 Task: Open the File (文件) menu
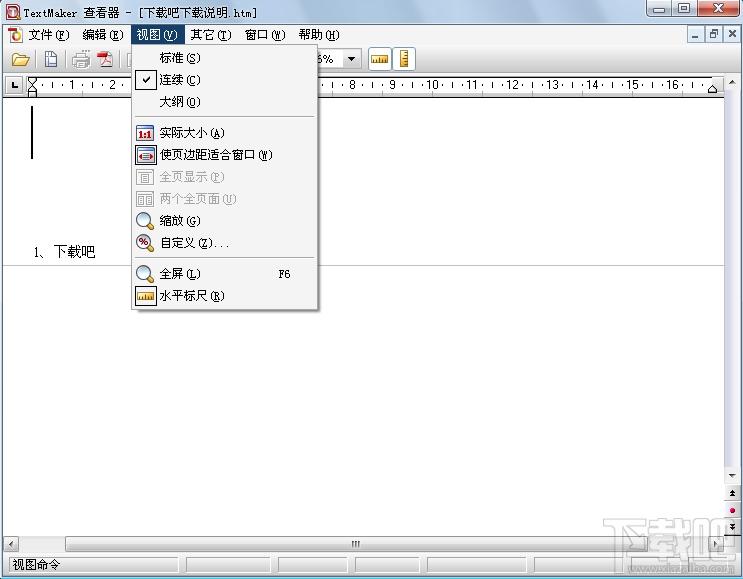click(x=49, y=35)
